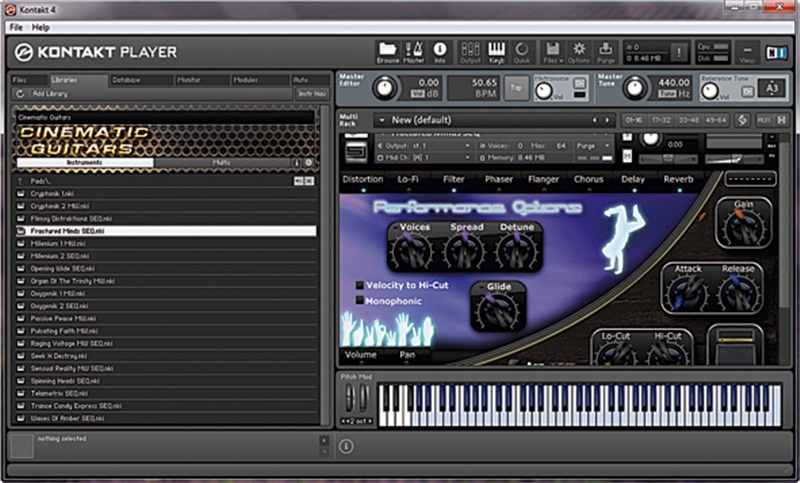Select rack page 17-32
The width and height of the screenshot is (800, 483).
tap(661, 120)
